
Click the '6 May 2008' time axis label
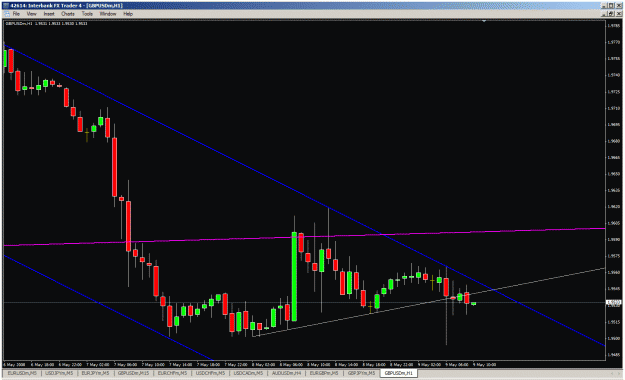pyautogui.click(x=14, y=364)
